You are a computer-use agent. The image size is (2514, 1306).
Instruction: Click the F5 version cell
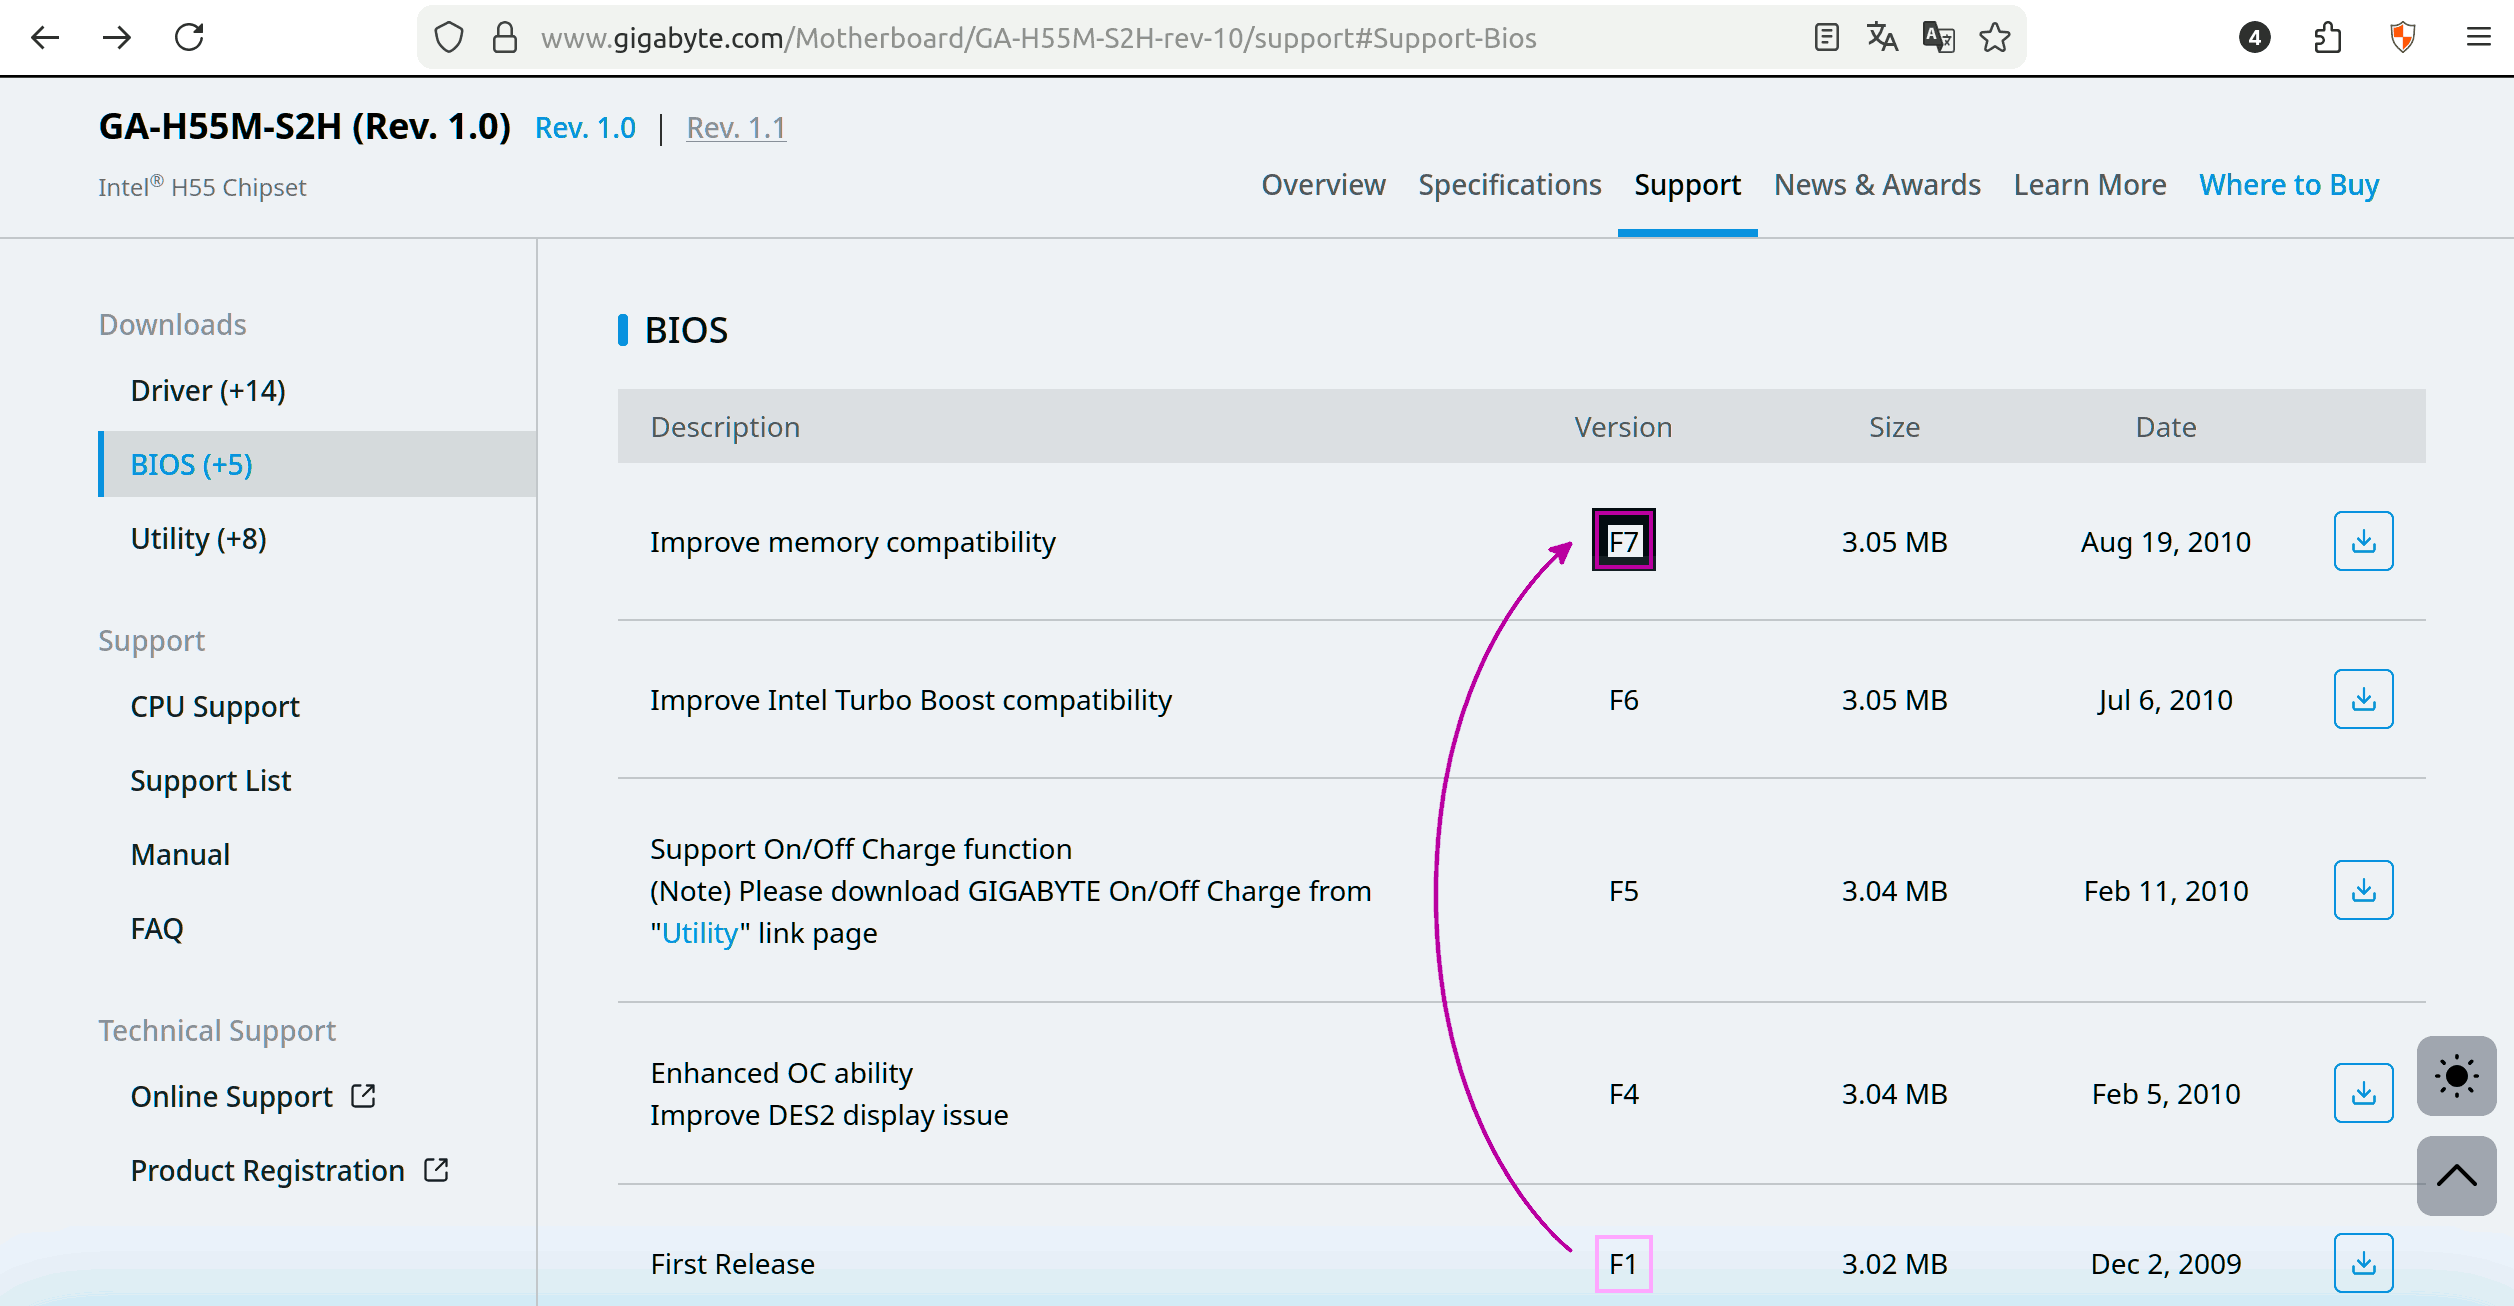pyautogui.click(x=1623, y=891)
